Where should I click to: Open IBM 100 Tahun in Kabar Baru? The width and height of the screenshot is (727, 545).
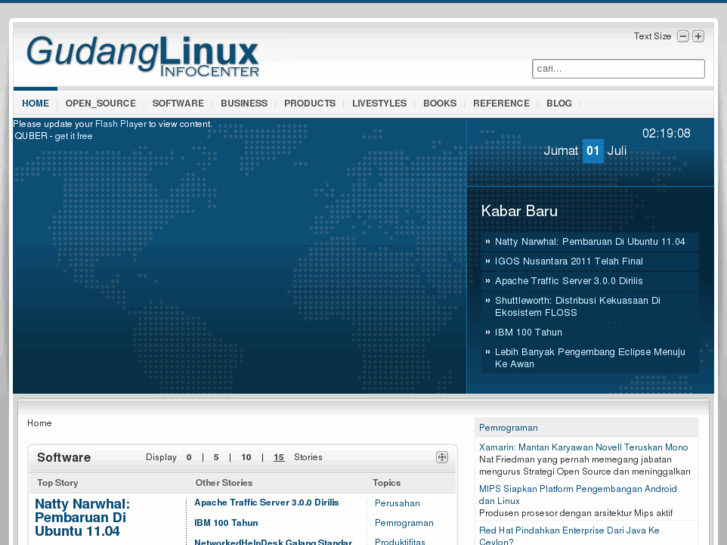[x=528, y=332]
